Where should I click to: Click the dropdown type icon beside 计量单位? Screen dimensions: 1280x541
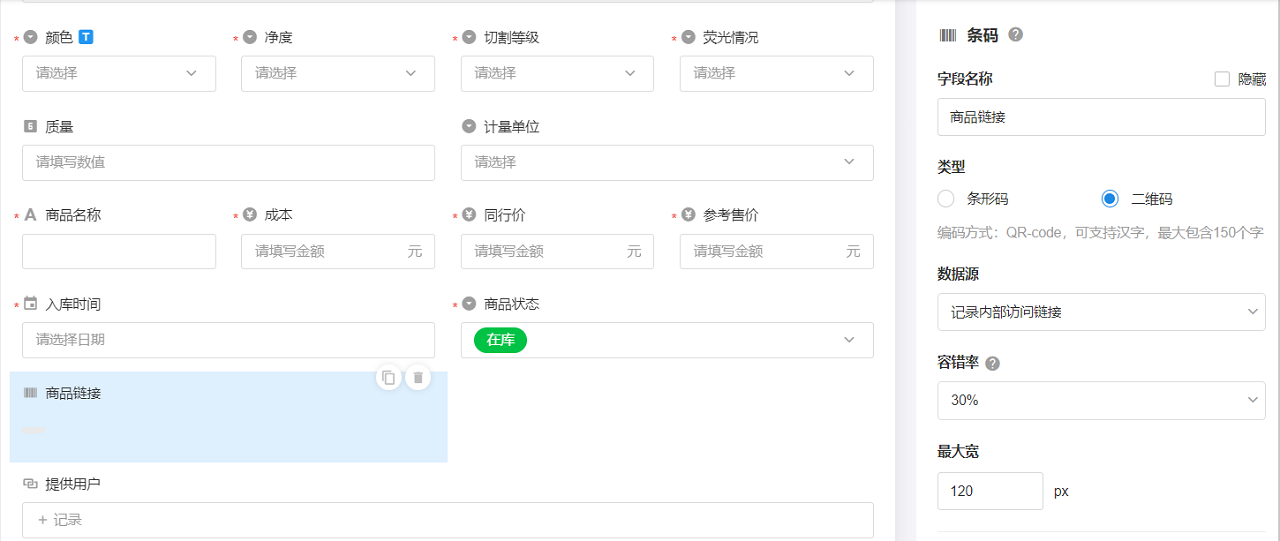point(469,126)
